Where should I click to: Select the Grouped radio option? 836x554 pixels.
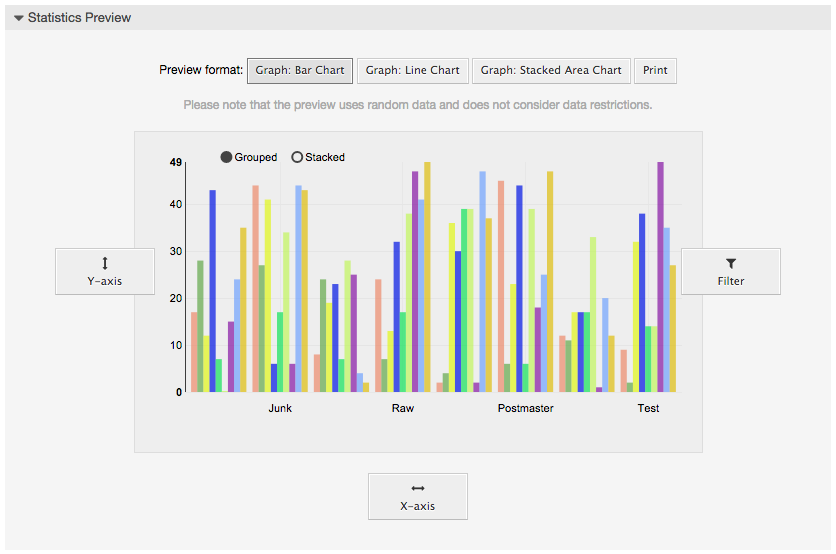[x=226, y=157]
